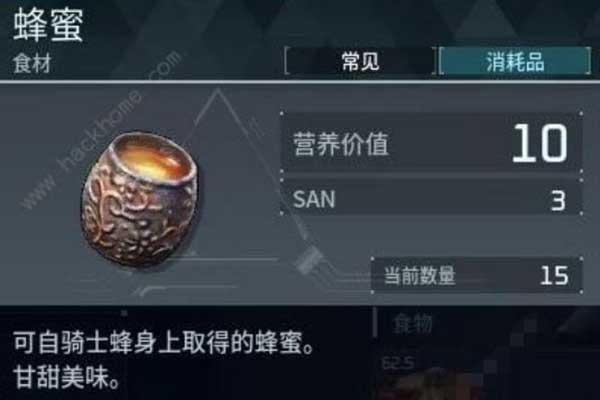Viewport: 600px width, 400px height.
Task: Click the SAN stat row
Action: click(x=431, y=197)
